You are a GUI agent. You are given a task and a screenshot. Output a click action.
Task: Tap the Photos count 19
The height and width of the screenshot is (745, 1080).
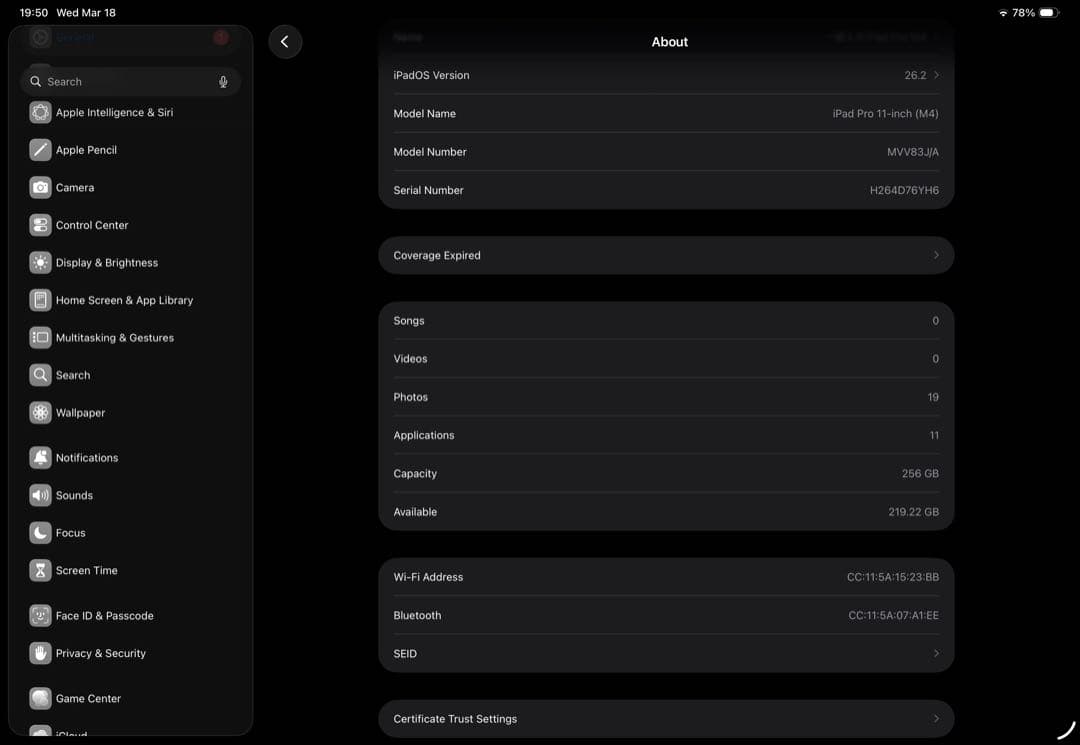tap(933, 397)
